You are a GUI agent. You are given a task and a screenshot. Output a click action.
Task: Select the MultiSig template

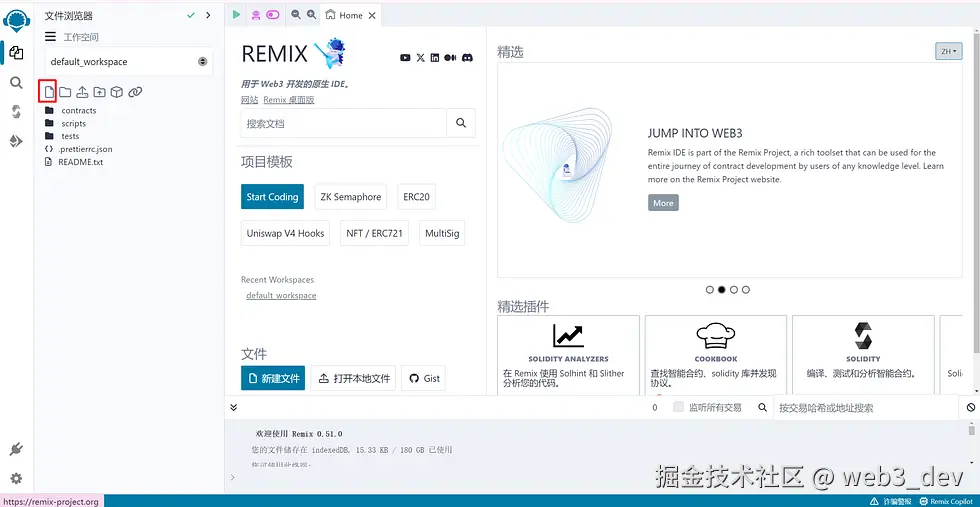point(442,233)
